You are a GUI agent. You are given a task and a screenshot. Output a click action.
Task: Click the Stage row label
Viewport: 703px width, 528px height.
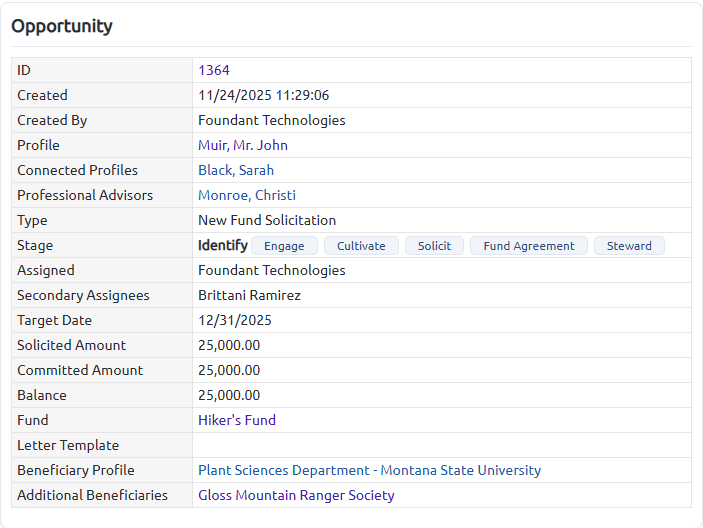coord(35,246)
